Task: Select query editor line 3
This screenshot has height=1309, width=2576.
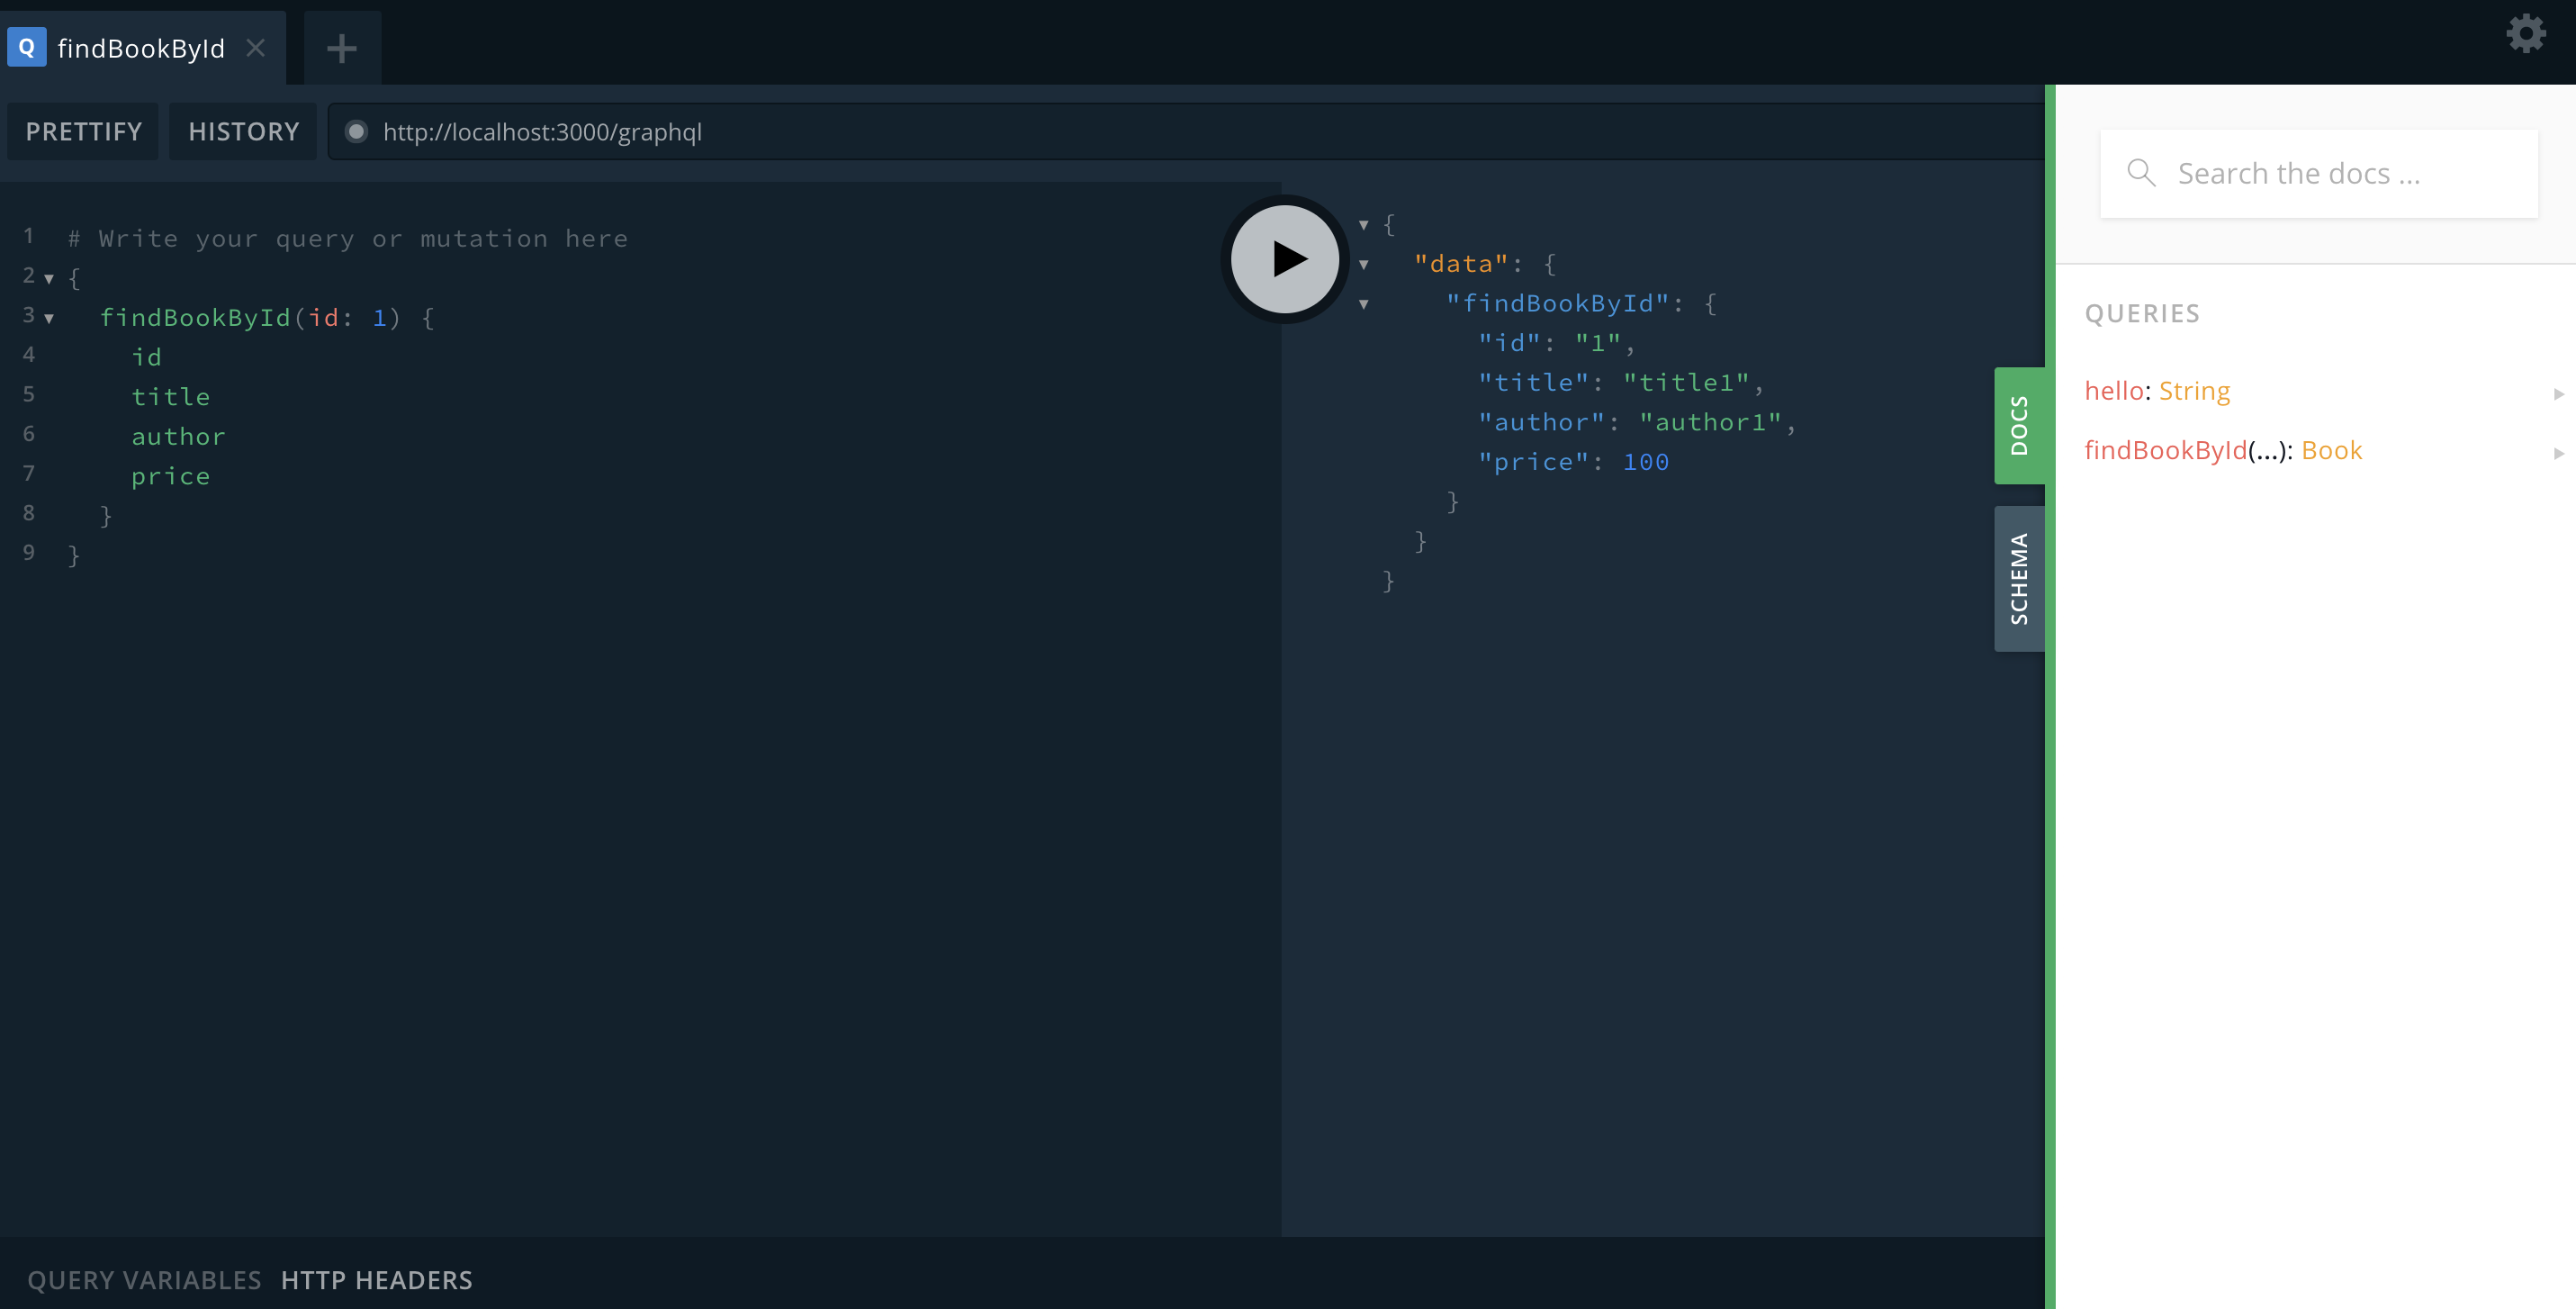Action: tap(267, 317)
